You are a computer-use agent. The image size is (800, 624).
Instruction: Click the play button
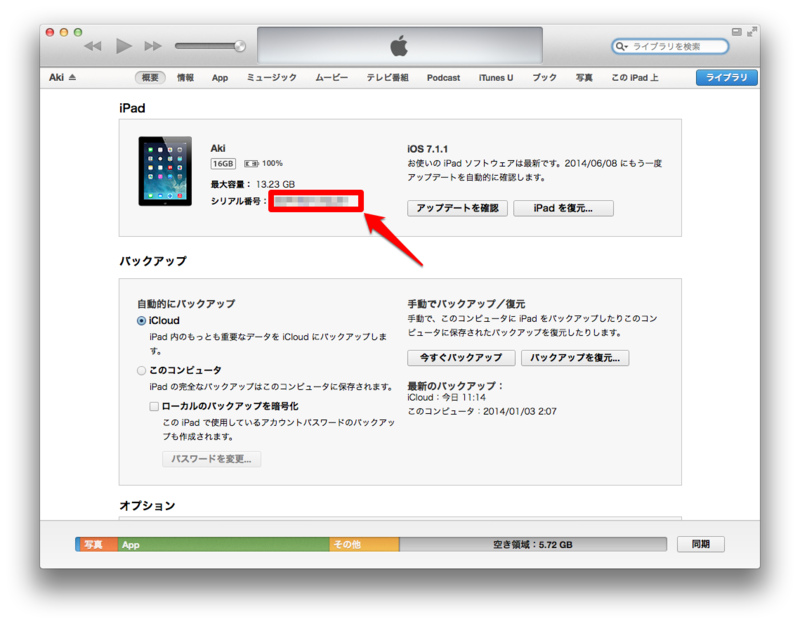123,46
